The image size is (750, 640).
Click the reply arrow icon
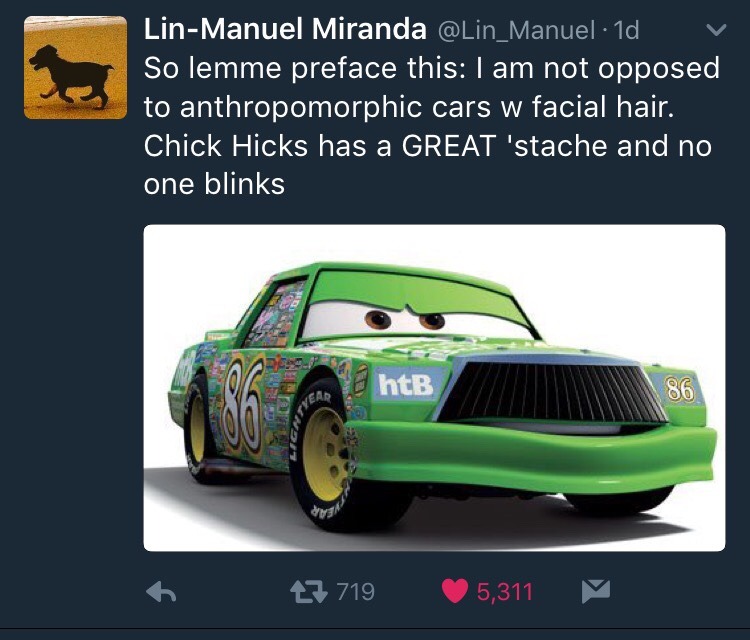pyautogui.click(x=161, y=592)
